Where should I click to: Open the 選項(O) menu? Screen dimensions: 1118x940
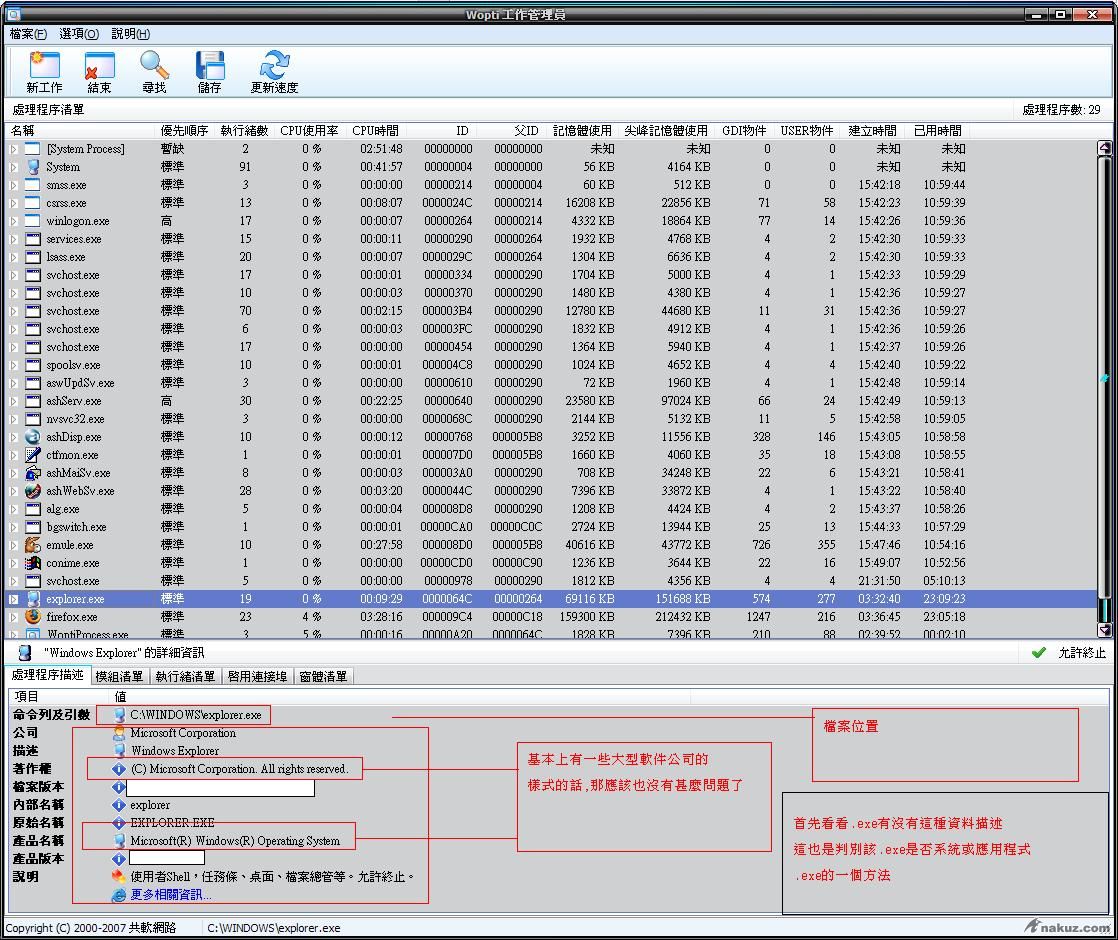pos(79,34)
